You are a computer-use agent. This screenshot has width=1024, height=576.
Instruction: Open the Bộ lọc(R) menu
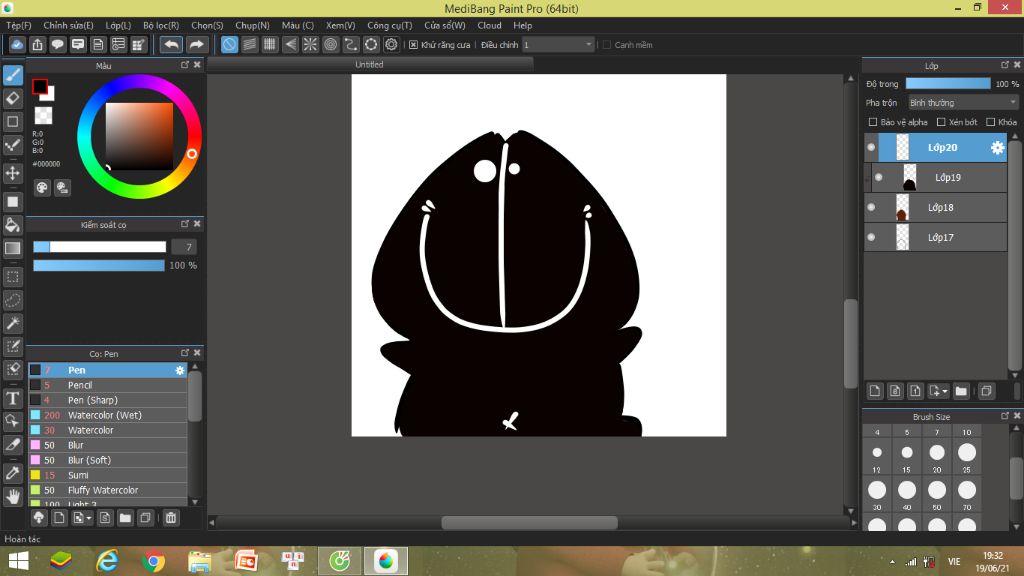pos(161,25)
